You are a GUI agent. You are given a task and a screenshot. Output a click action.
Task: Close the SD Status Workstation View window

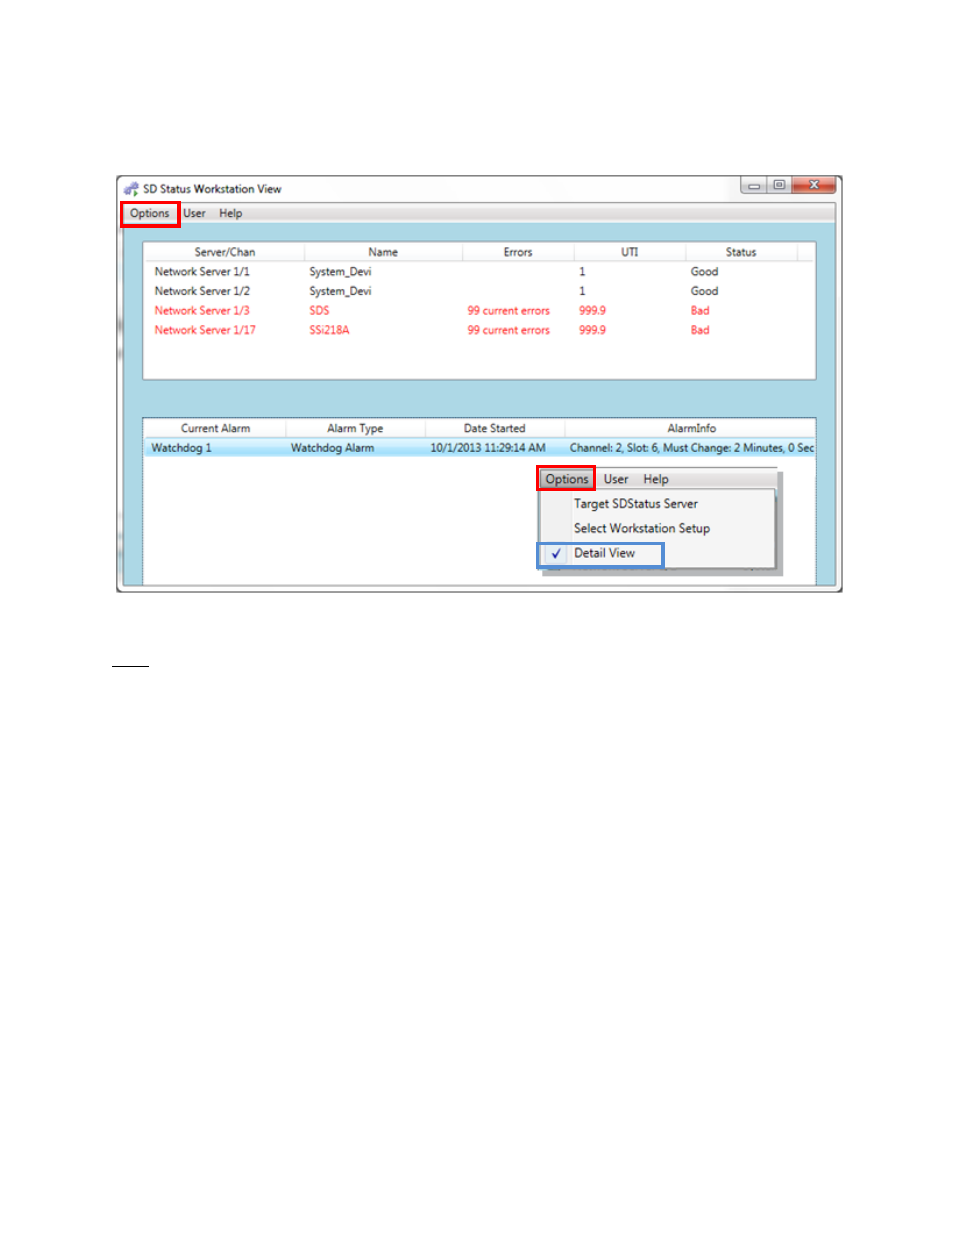815,185
